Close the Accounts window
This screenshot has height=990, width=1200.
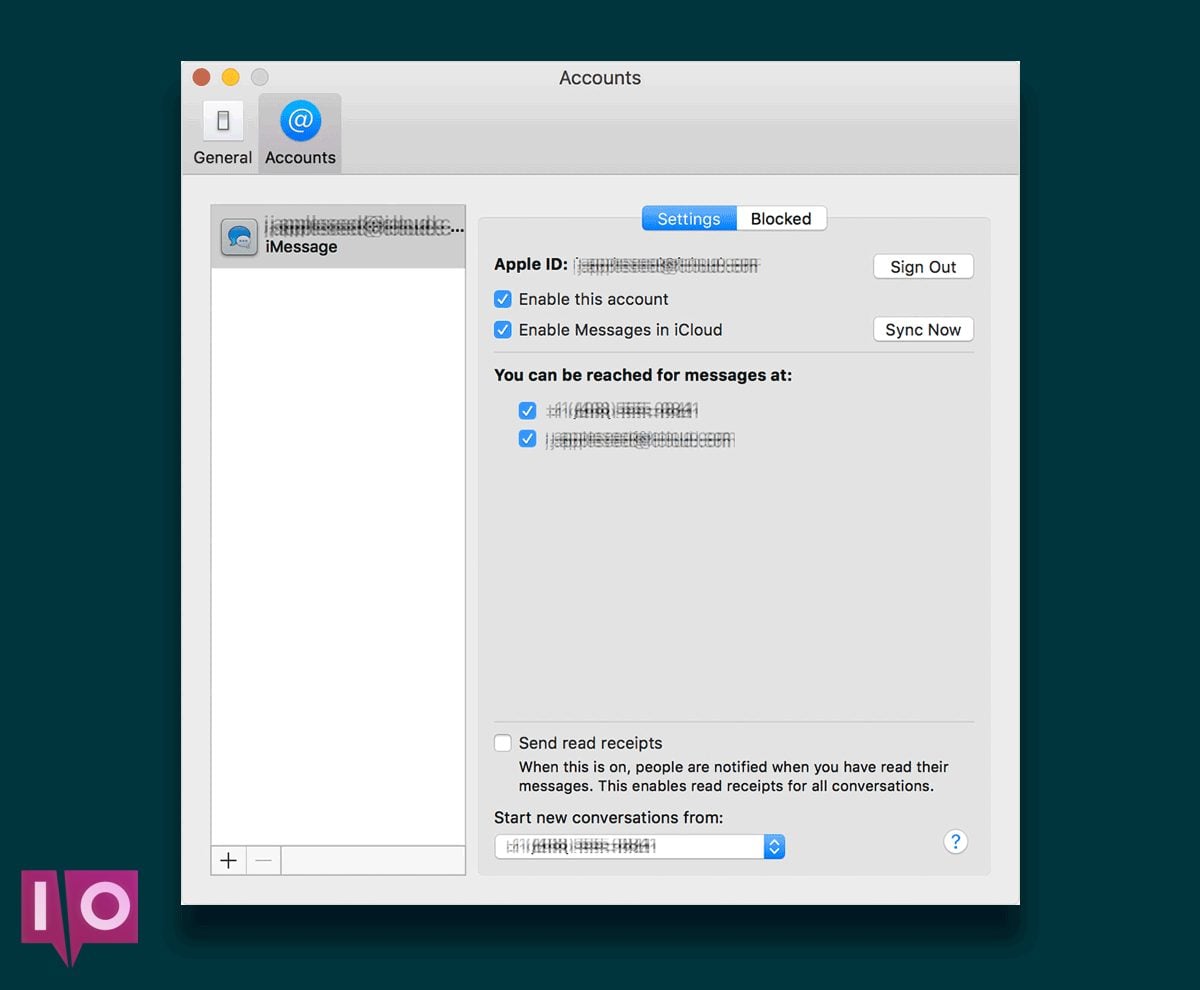click(x=201, y=77)
